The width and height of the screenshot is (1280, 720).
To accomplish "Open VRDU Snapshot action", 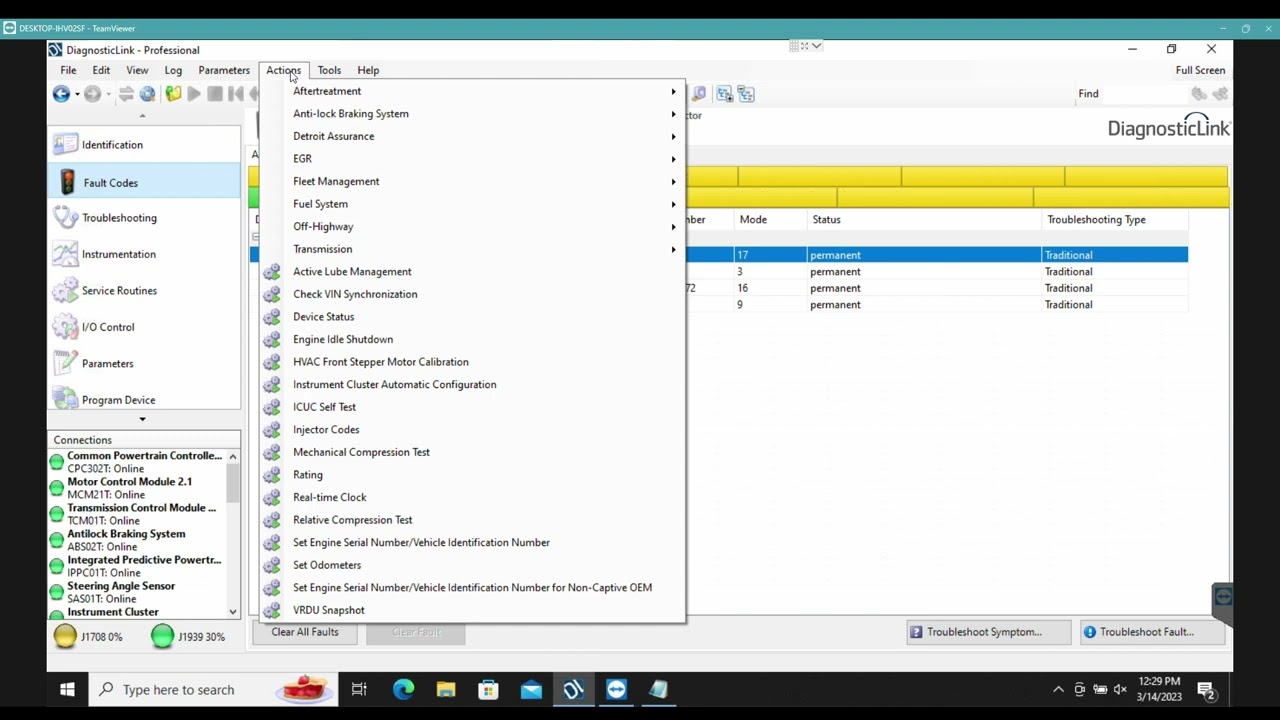I will pos(472,610).
